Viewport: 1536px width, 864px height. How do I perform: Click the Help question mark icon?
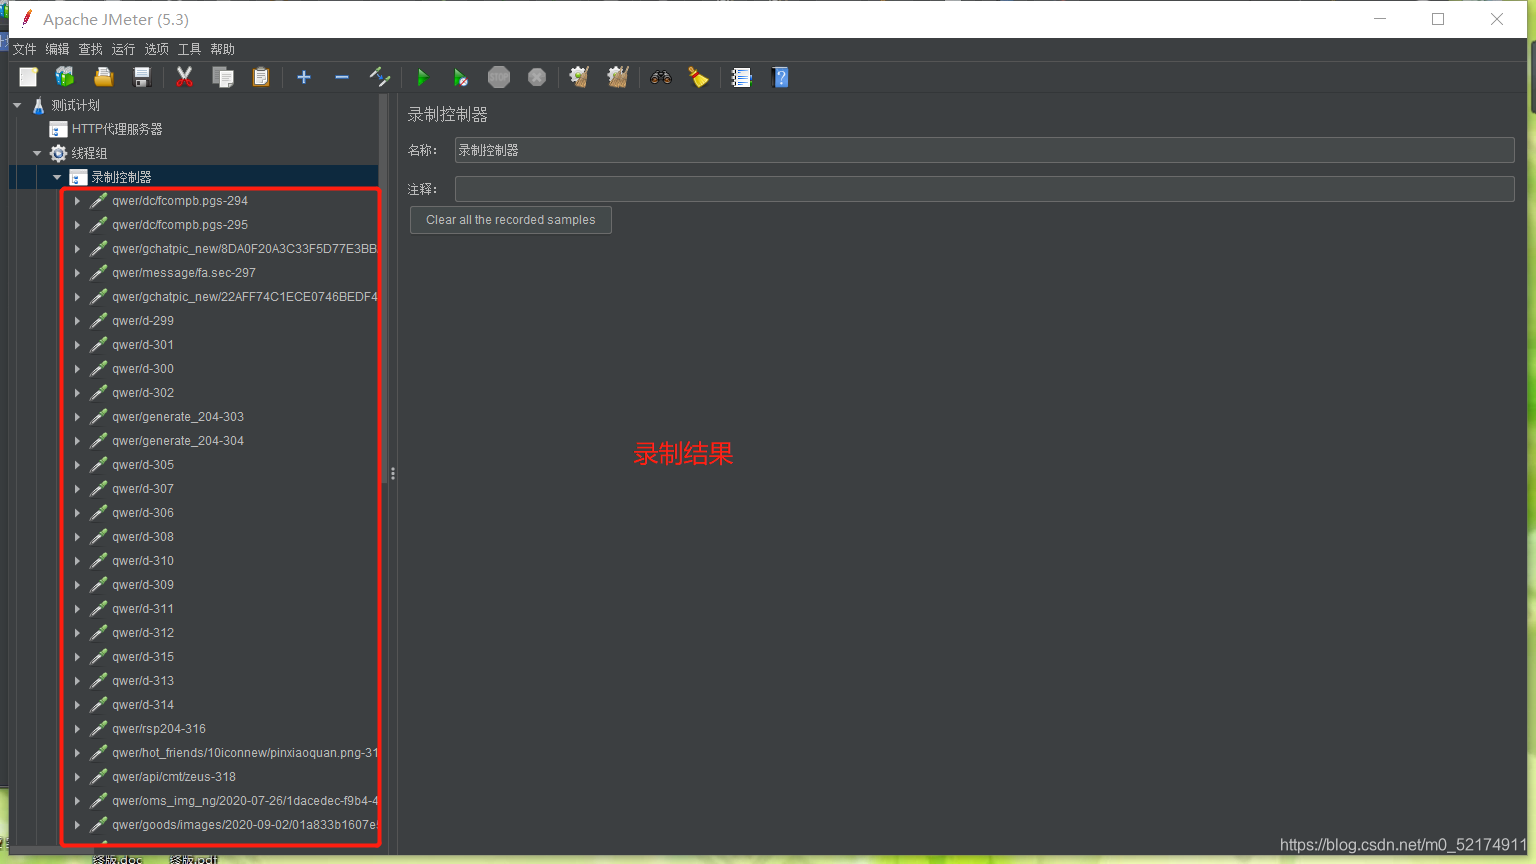780,77
